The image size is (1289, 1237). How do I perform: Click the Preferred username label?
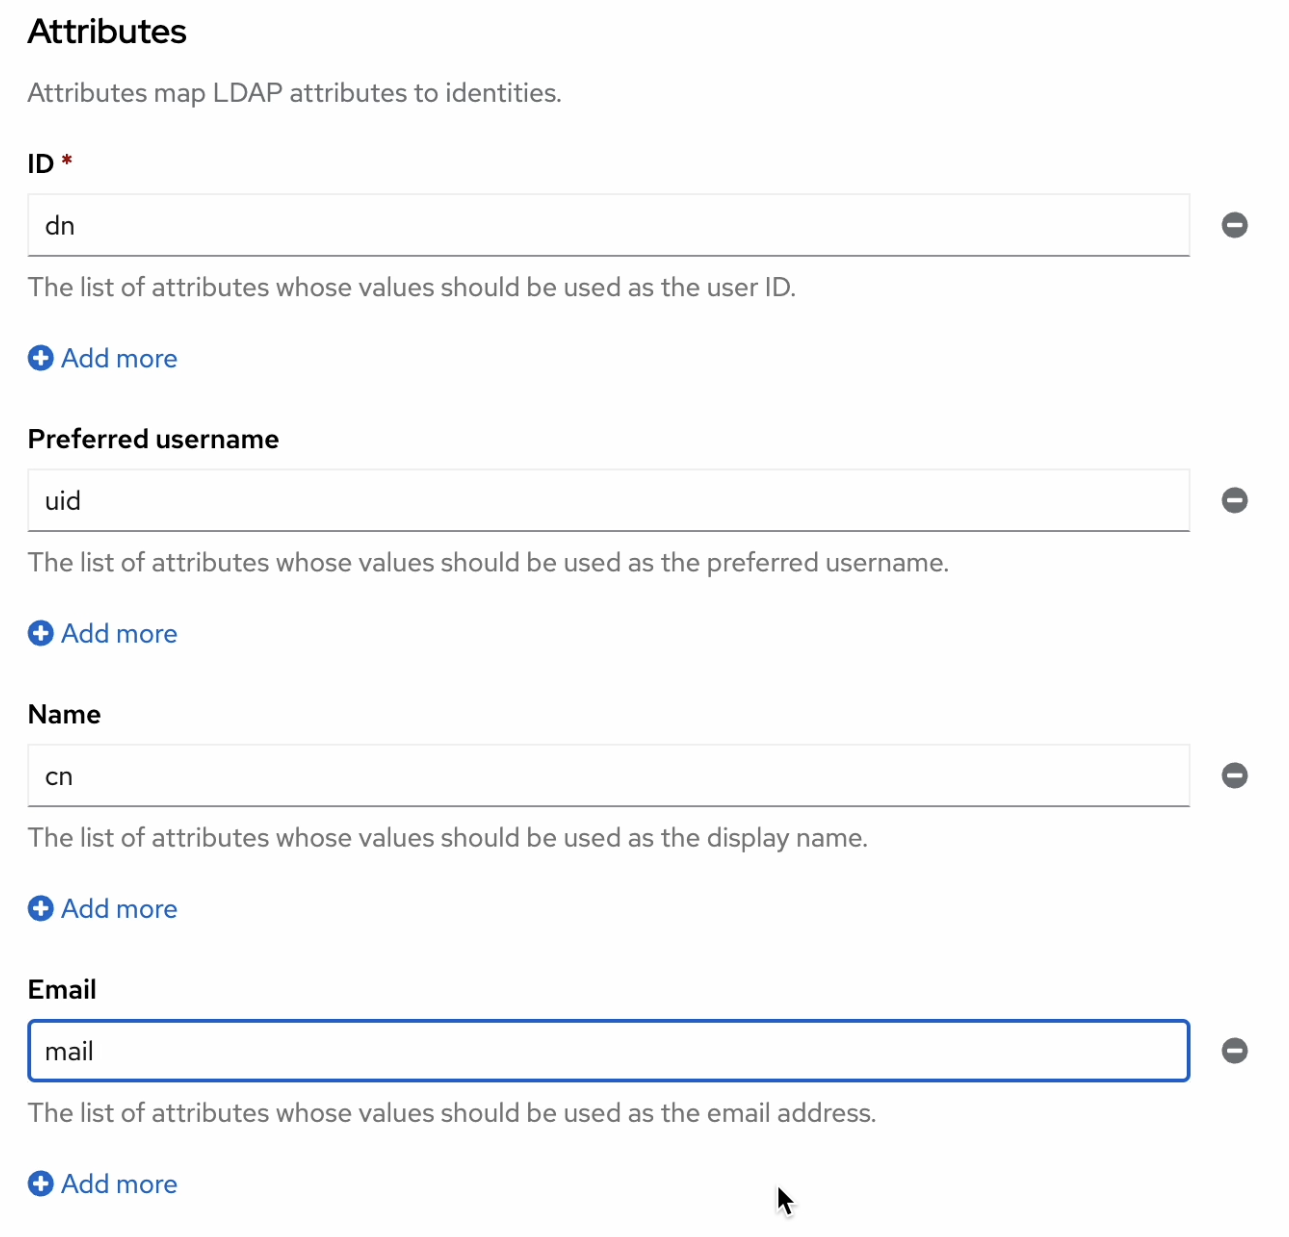153,438
